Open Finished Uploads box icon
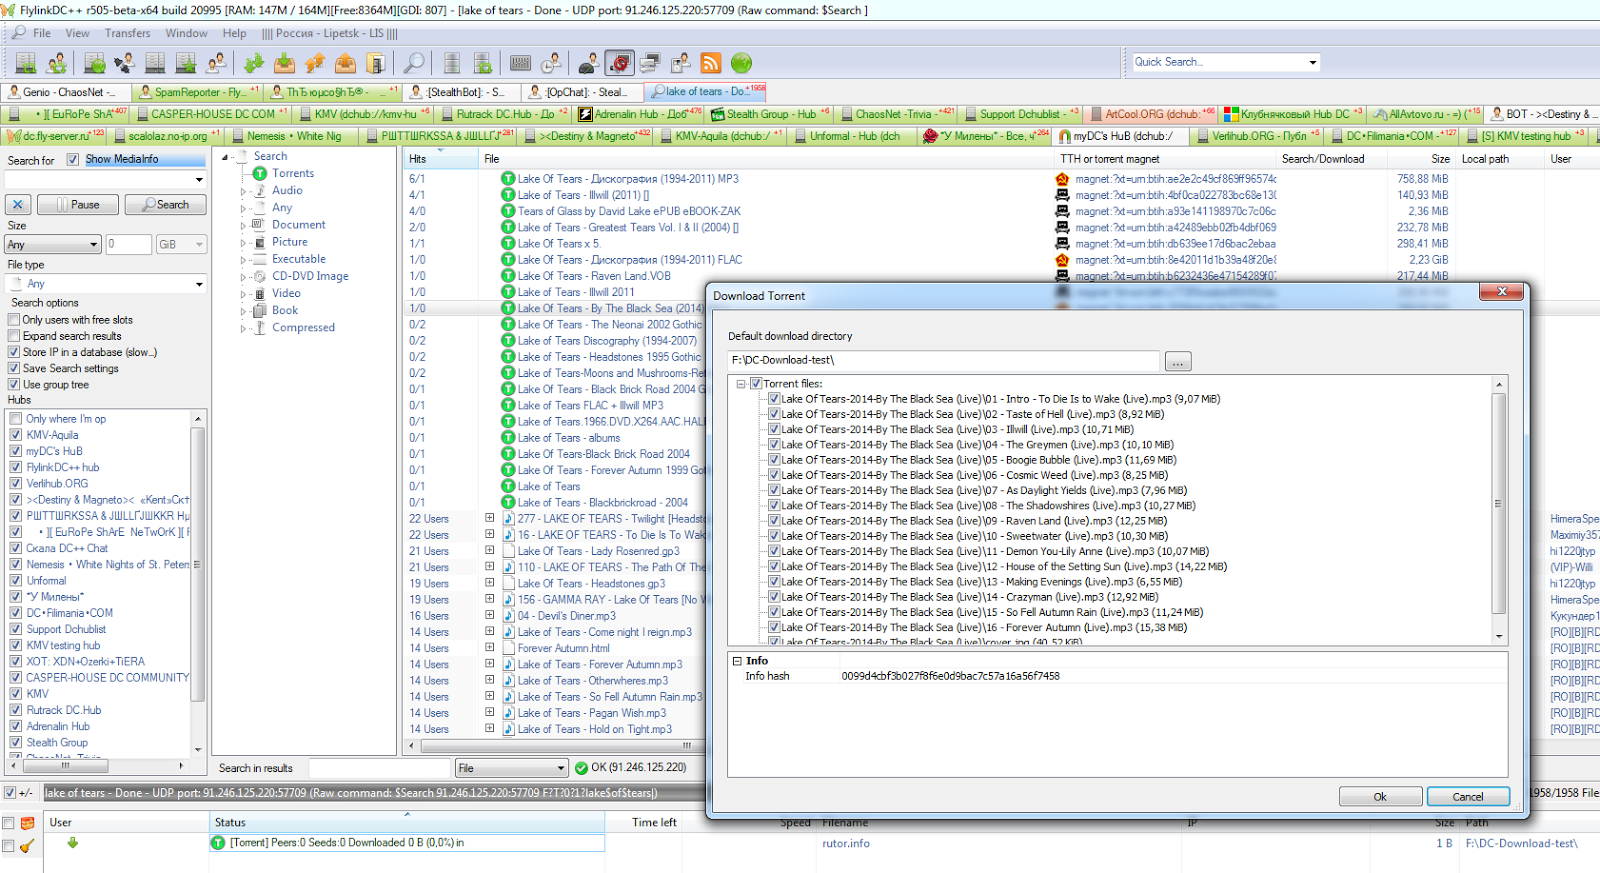This screenshot has height=873, width=1600. (x=345, y=63)
